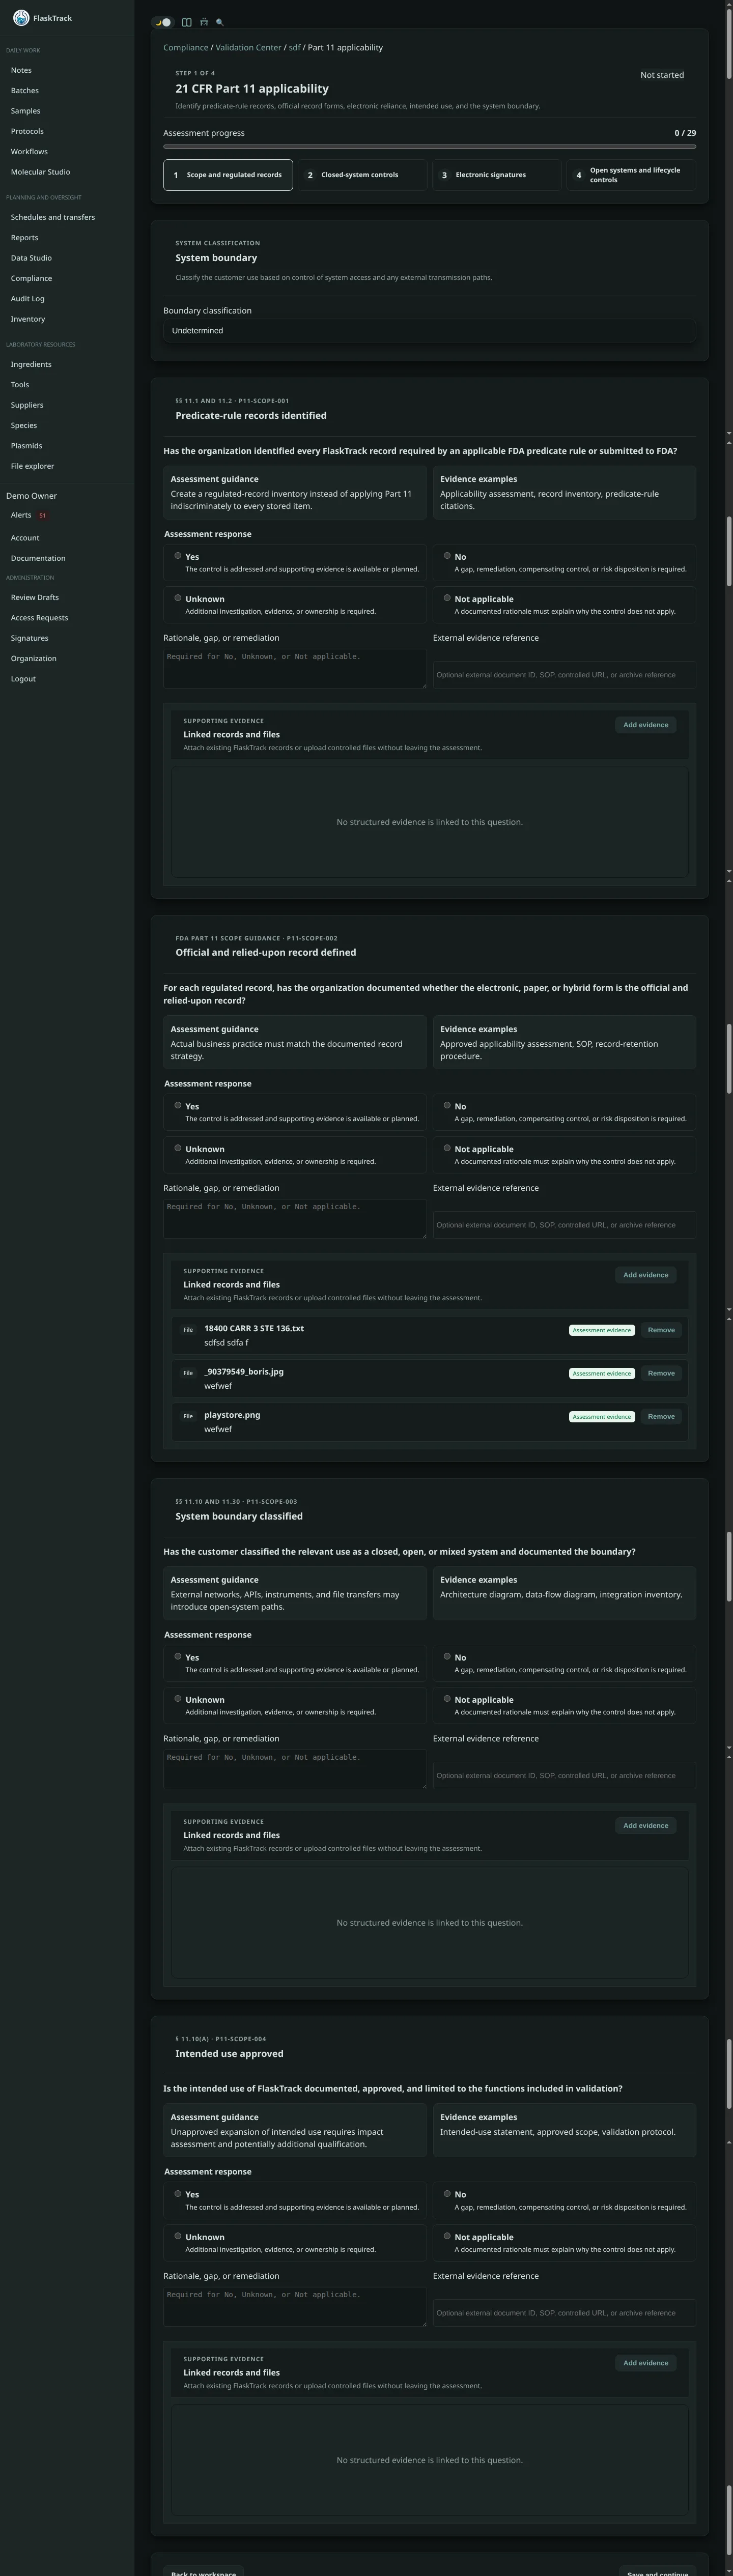Open the sdf breadcrumb link

click(294, 48)
